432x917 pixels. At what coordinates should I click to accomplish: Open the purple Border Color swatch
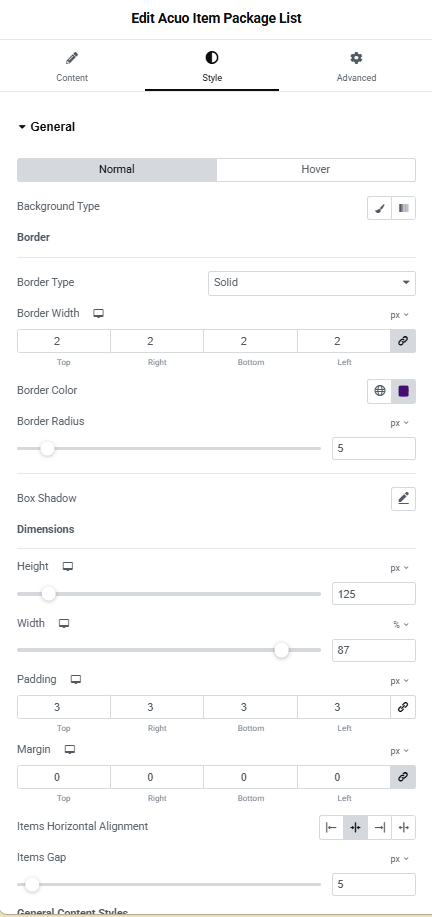point(403,391)
